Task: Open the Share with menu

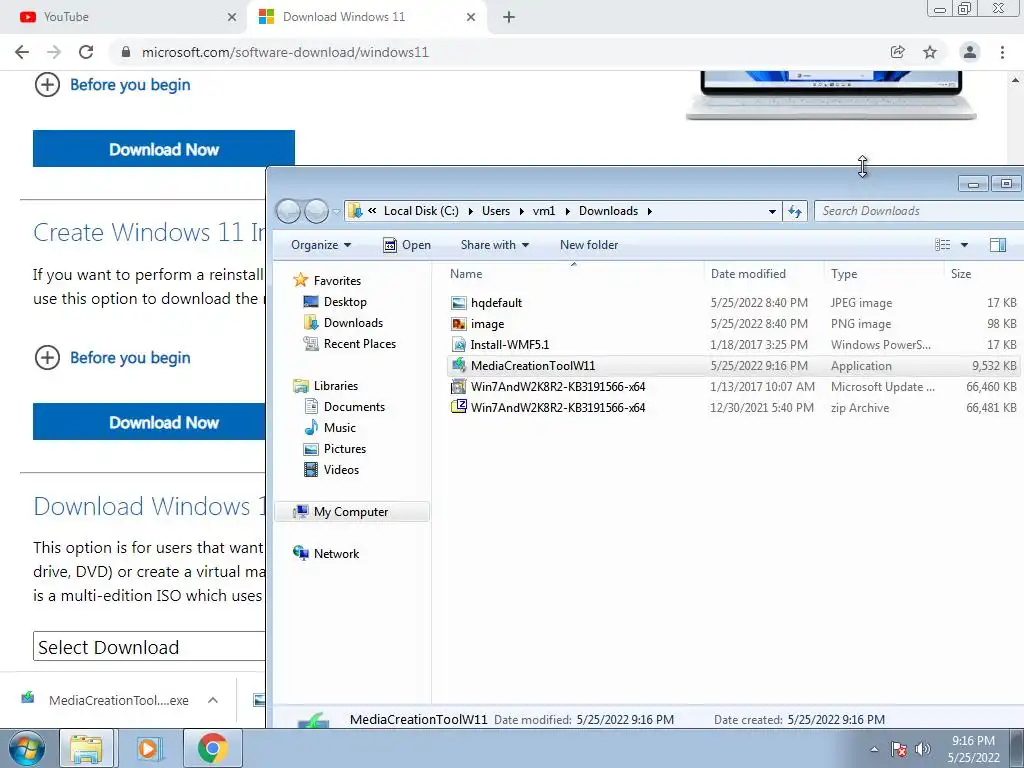Action: point(494,245)
